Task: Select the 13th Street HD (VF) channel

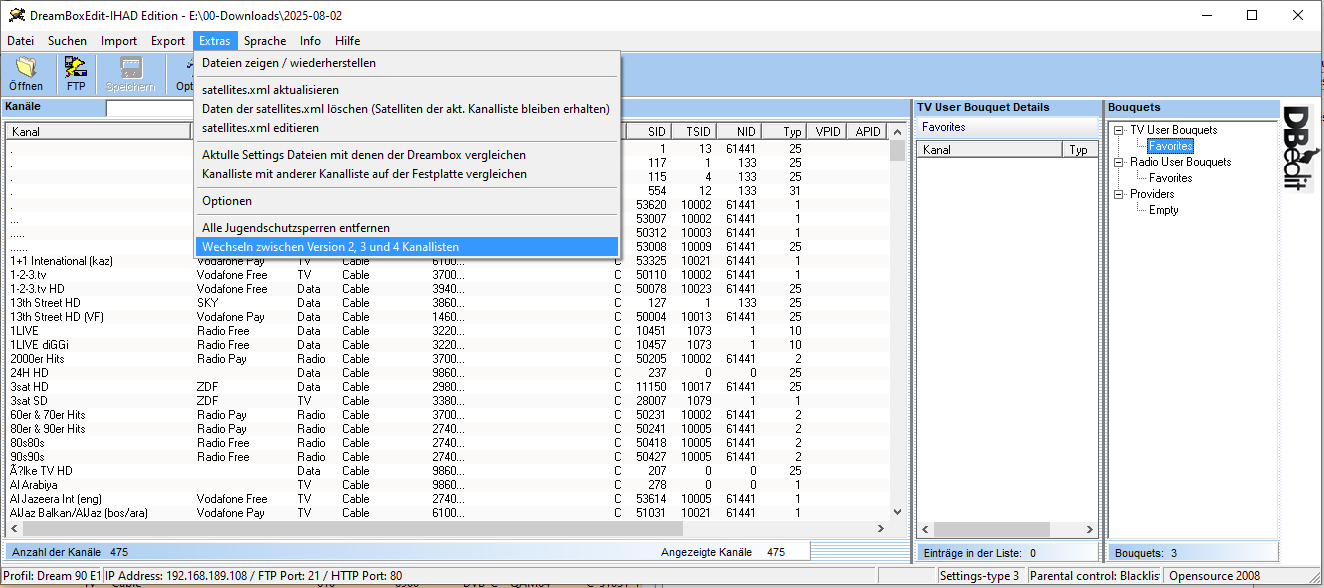Action: [447, 317]
